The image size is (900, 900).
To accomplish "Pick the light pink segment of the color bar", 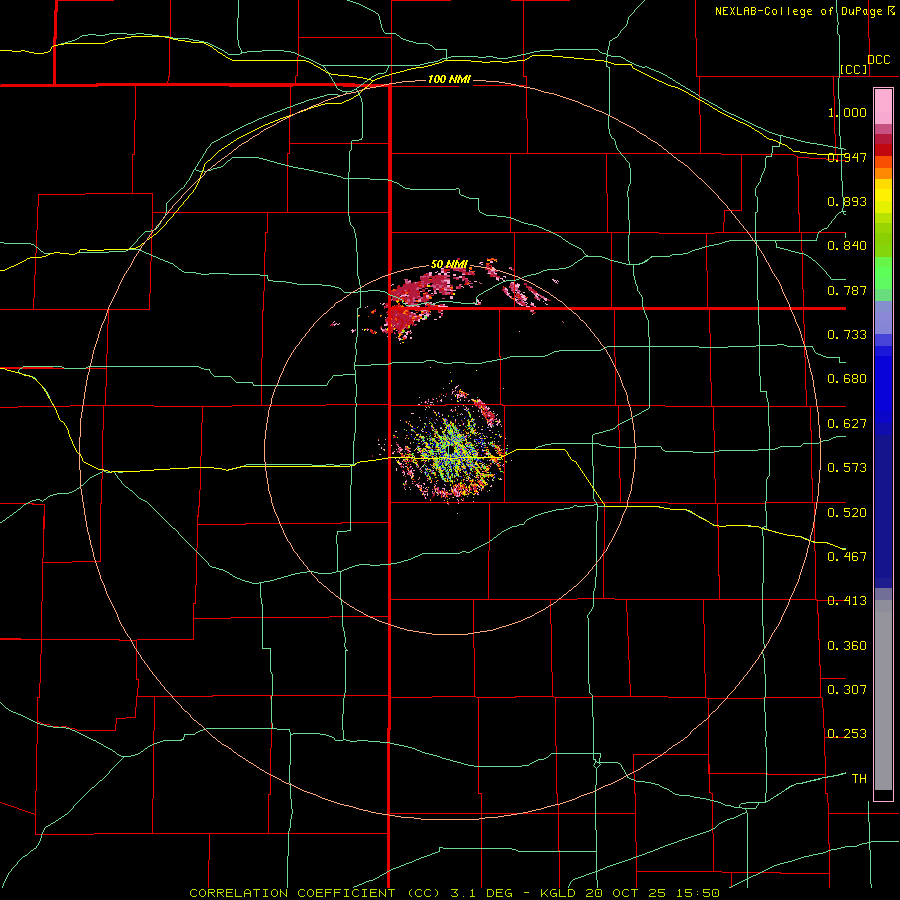I will [883, 107].
